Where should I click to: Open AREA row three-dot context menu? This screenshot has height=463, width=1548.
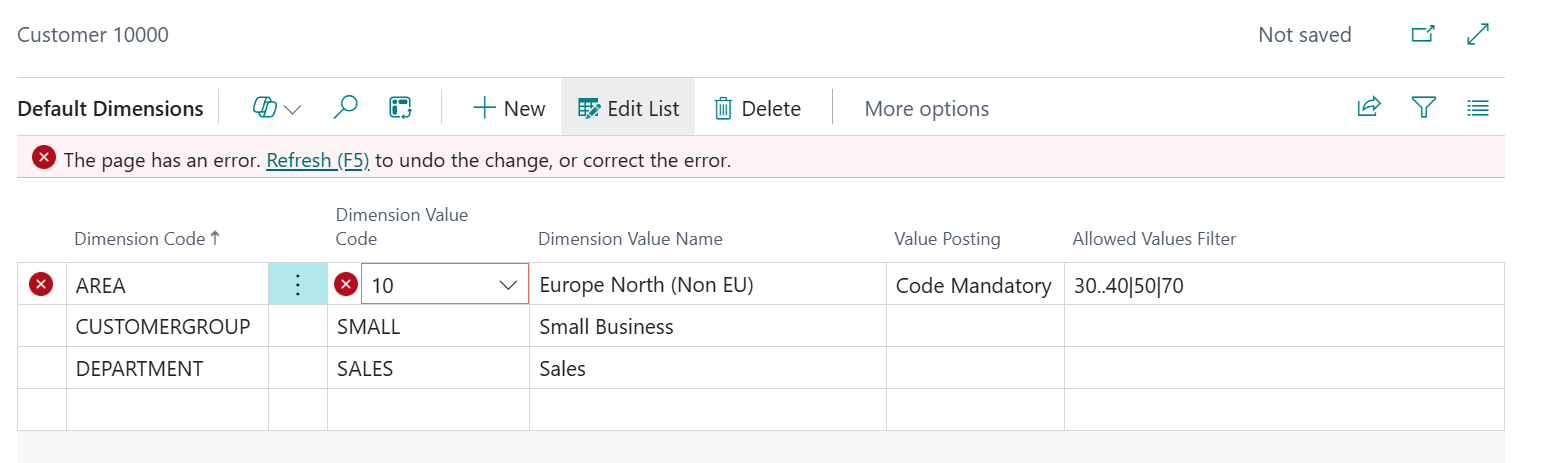[298, 284]
